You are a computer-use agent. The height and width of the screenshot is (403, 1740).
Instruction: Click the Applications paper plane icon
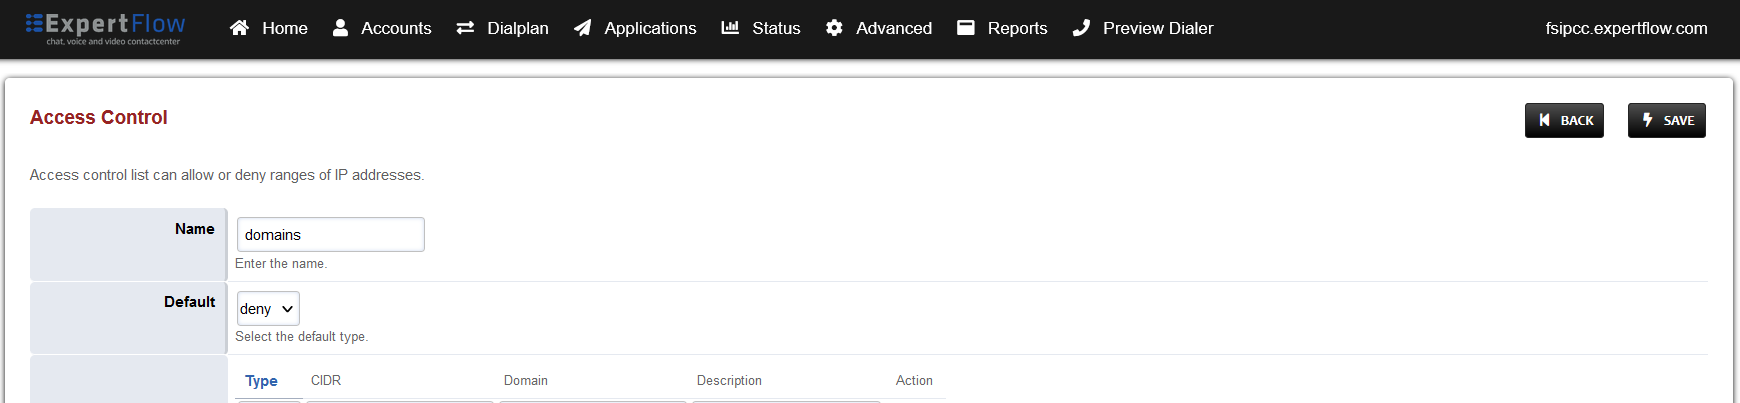coord(582,28)
